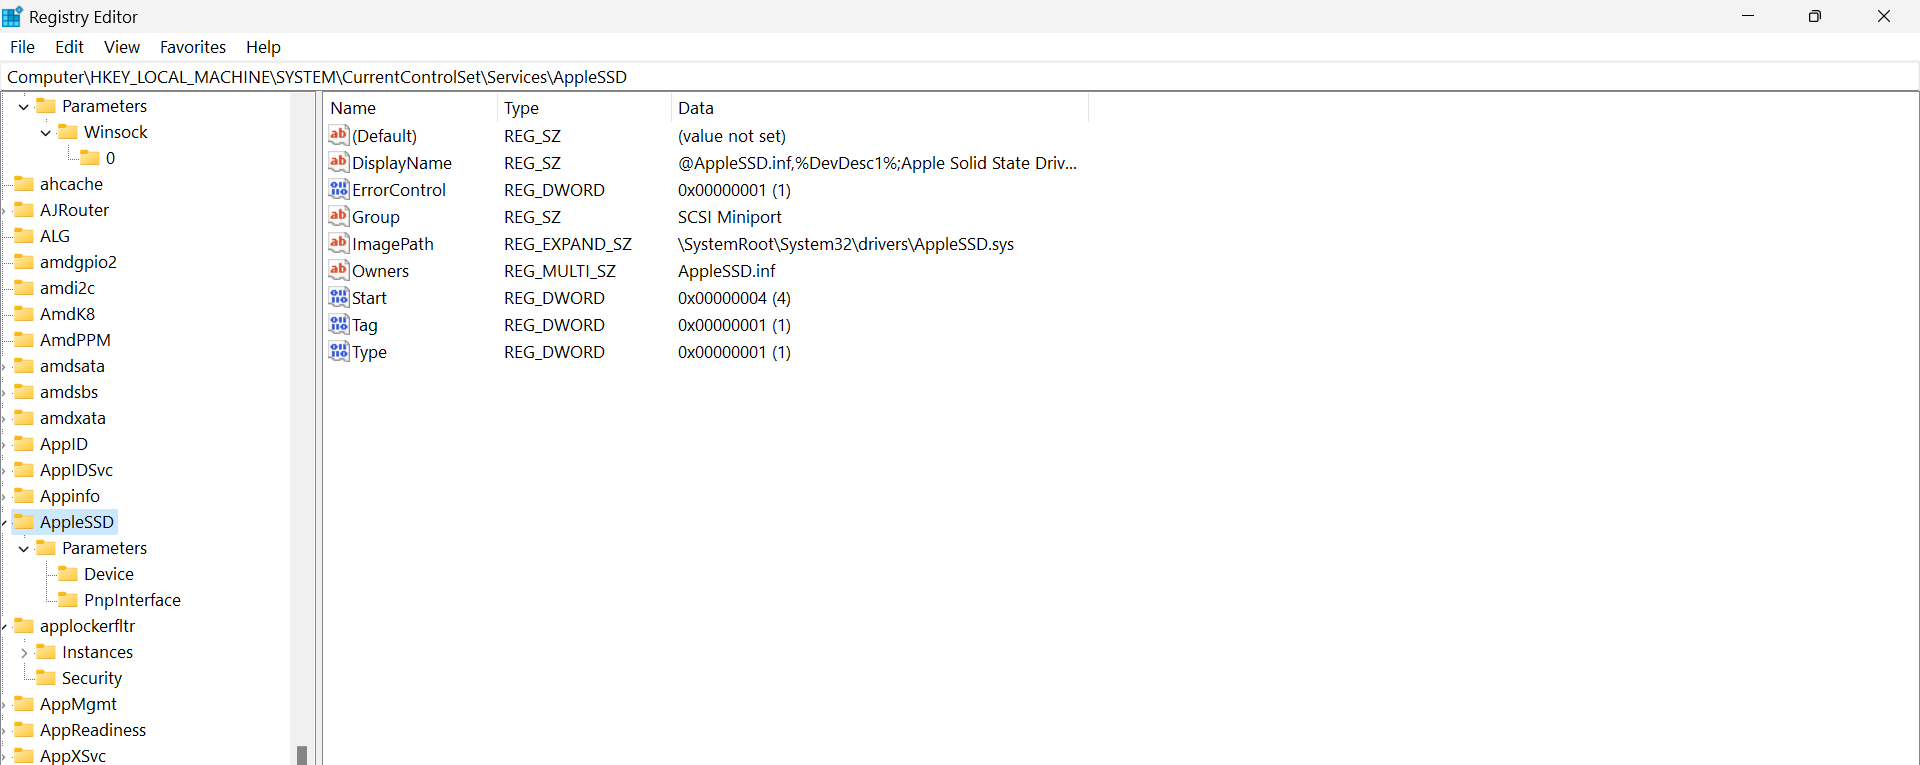
Task: Click the AppleSSD folder icon in tree
Action: 24,522
